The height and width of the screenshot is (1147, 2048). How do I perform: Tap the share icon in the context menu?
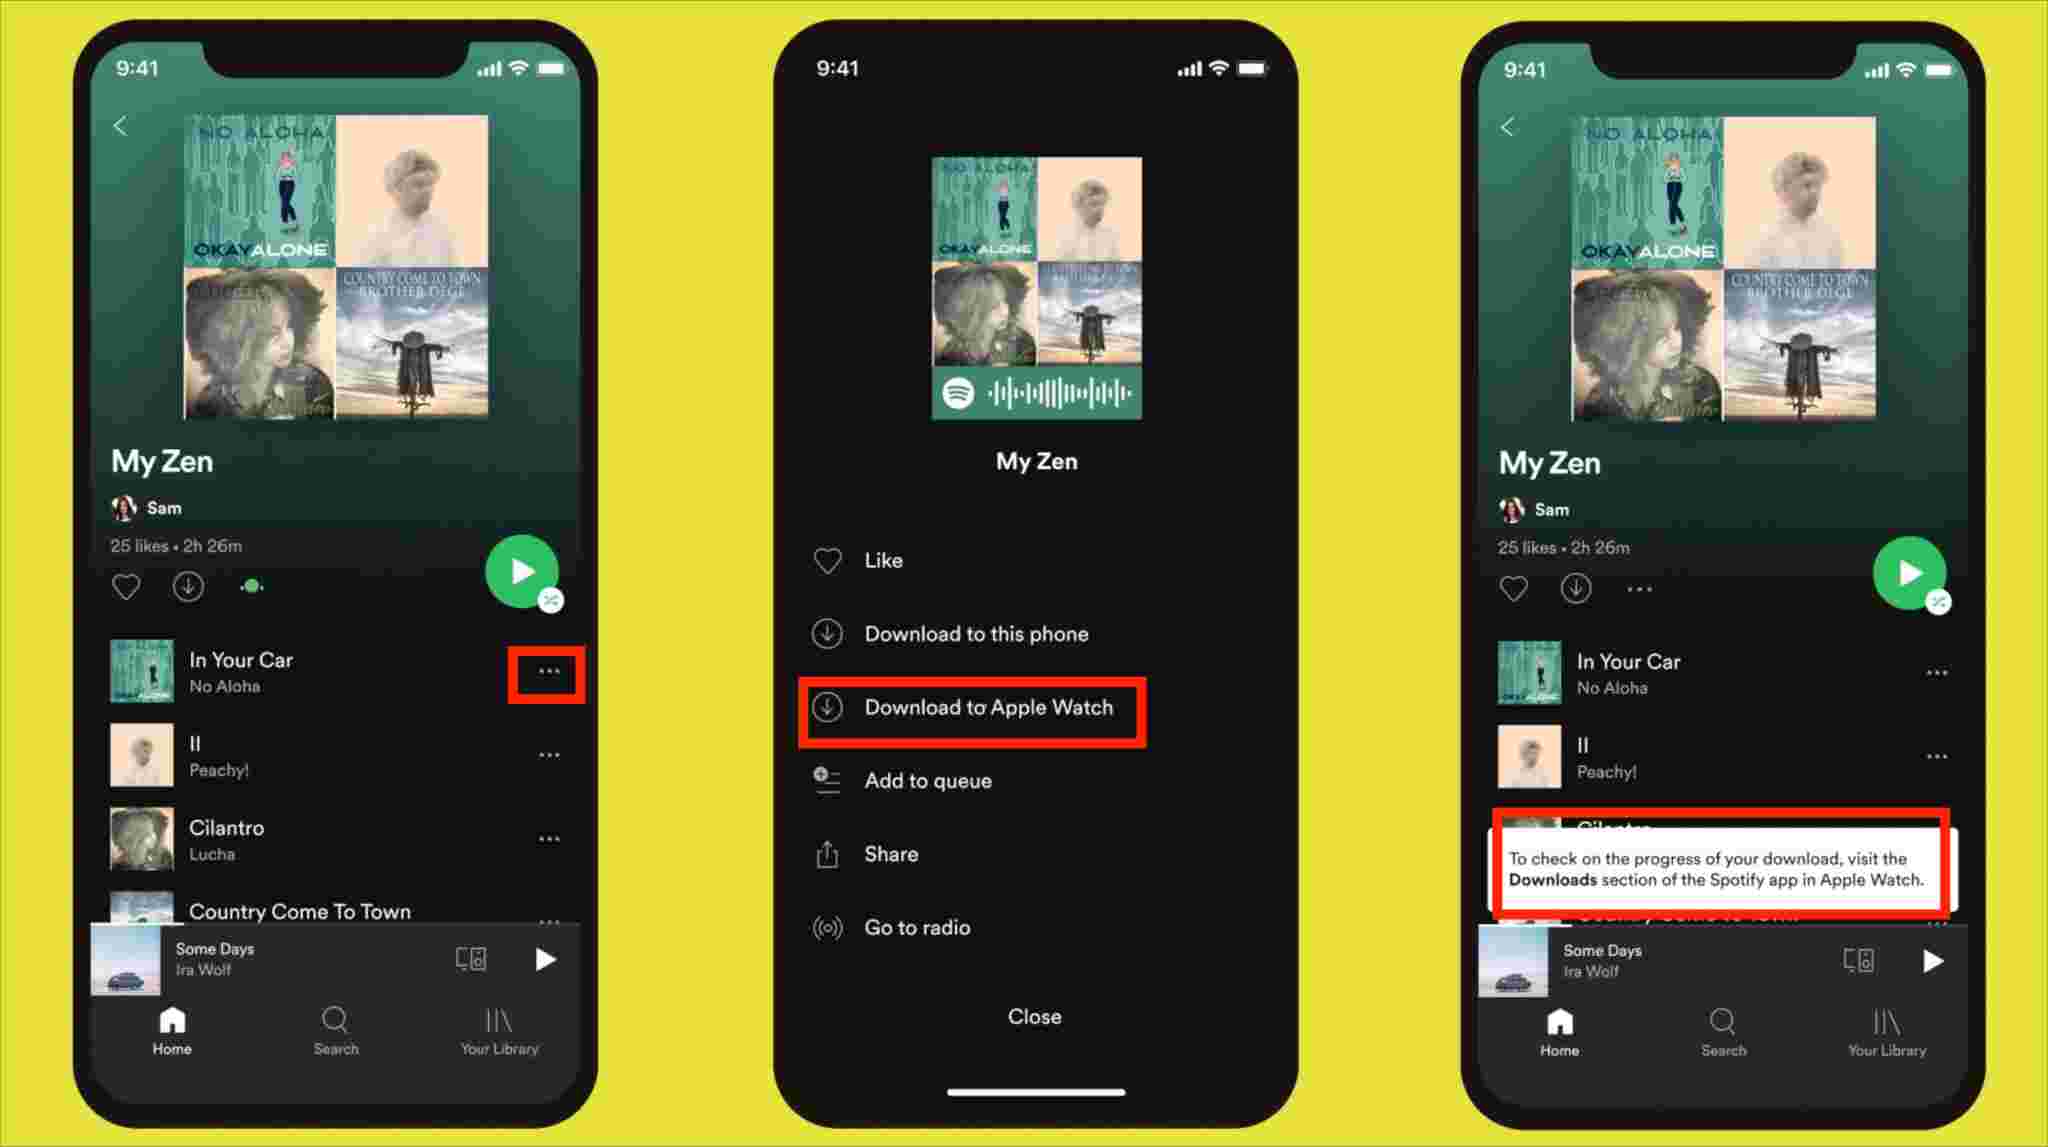click(x=830, y=853)
